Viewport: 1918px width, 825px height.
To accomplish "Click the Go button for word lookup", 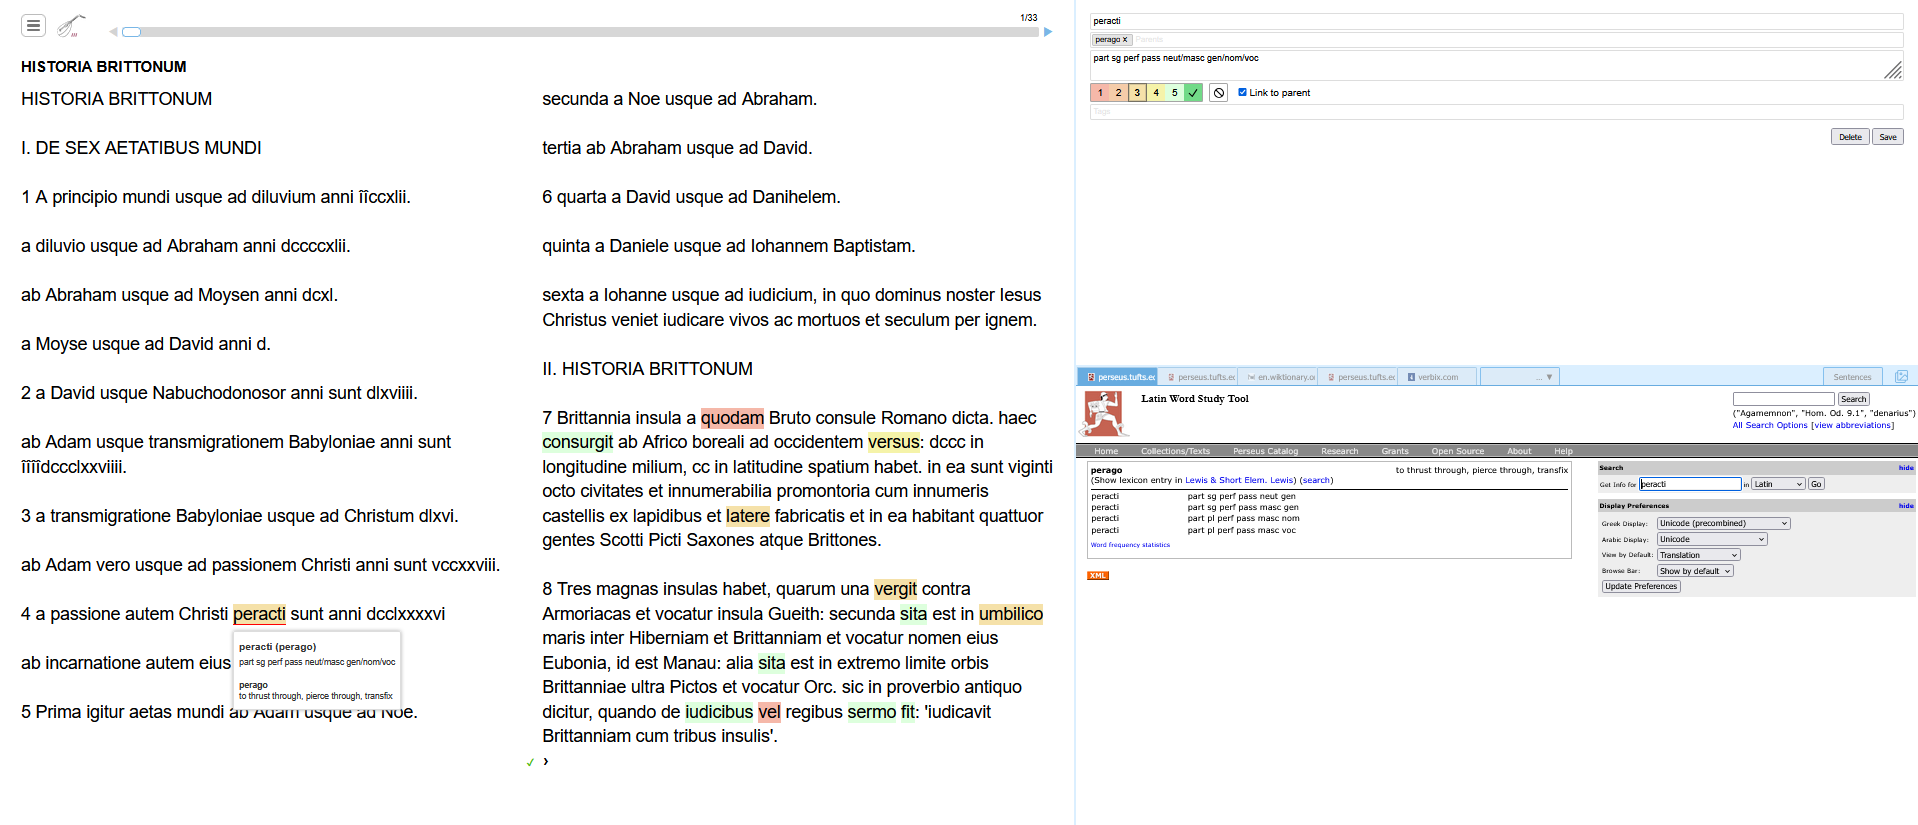I will point(1816,484).
